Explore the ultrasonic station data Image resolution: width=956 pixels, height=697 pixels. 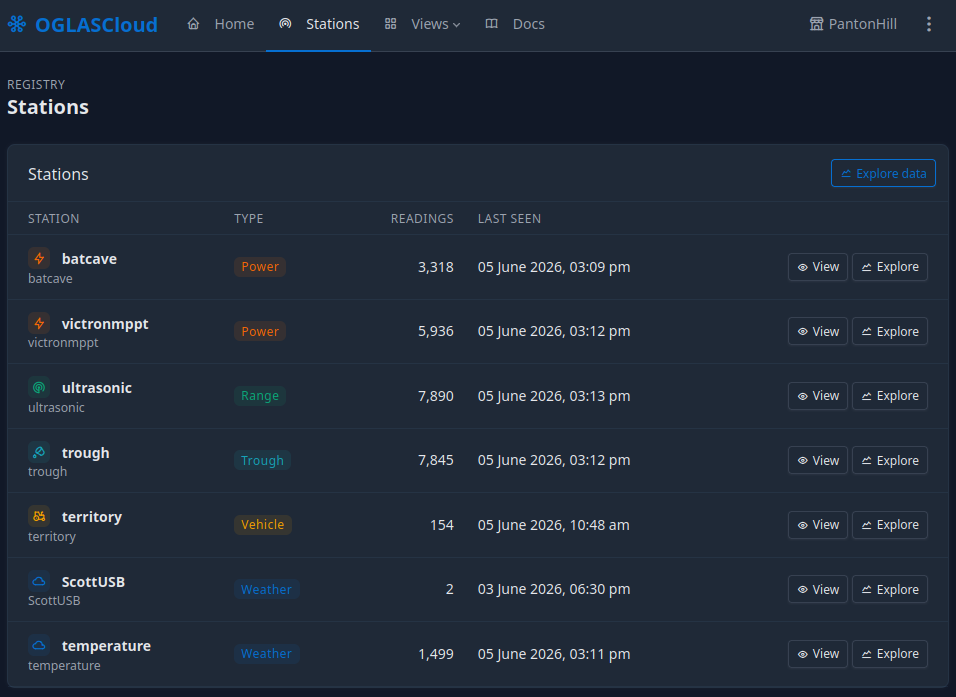click(890, 396)
